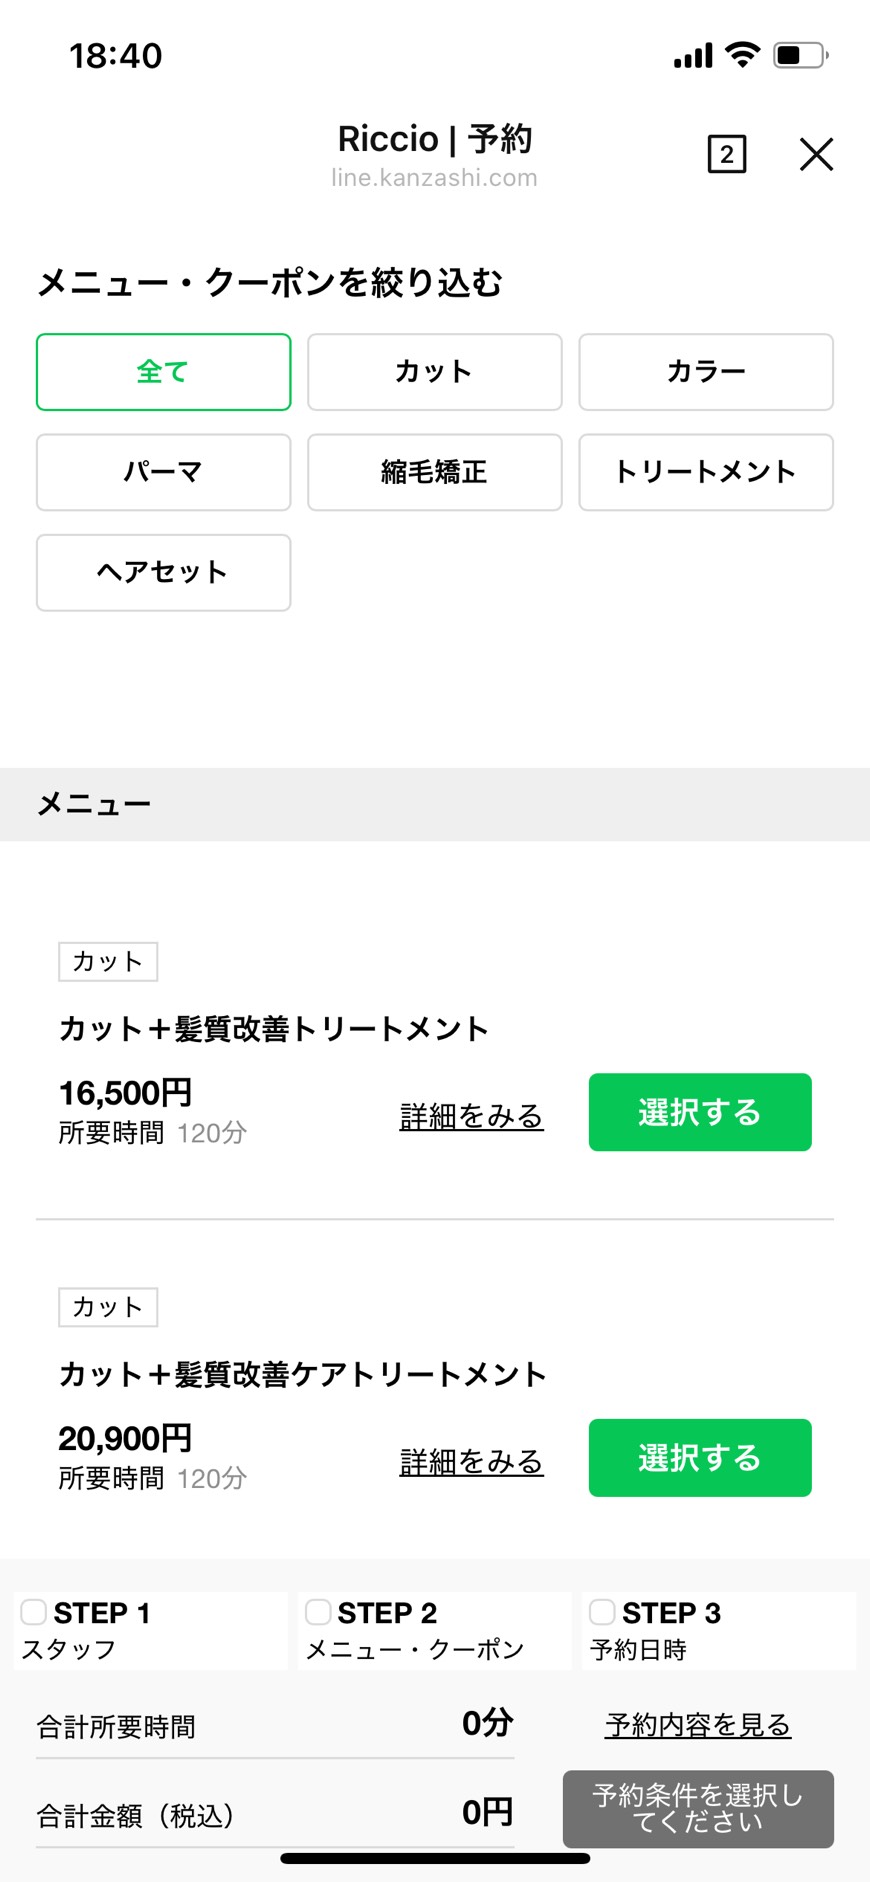Tap the cellular signal bars icon
This screenshot has width=870, height=1882.
coord(693,56)
